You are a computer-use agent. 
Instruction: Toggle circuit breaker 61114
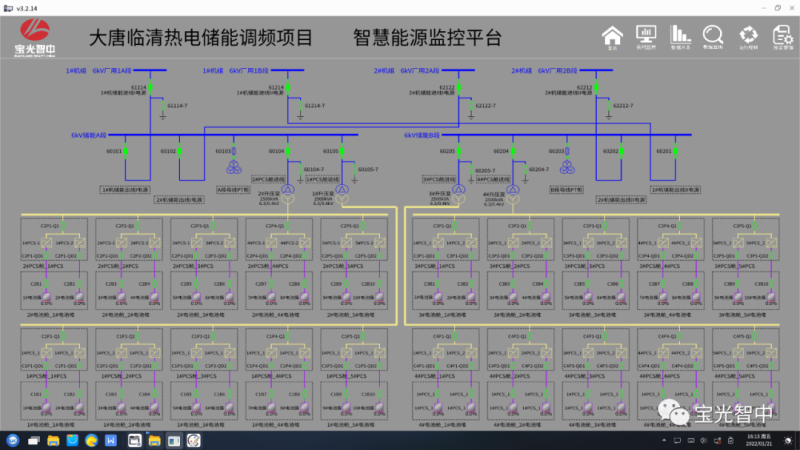(152, 88)
